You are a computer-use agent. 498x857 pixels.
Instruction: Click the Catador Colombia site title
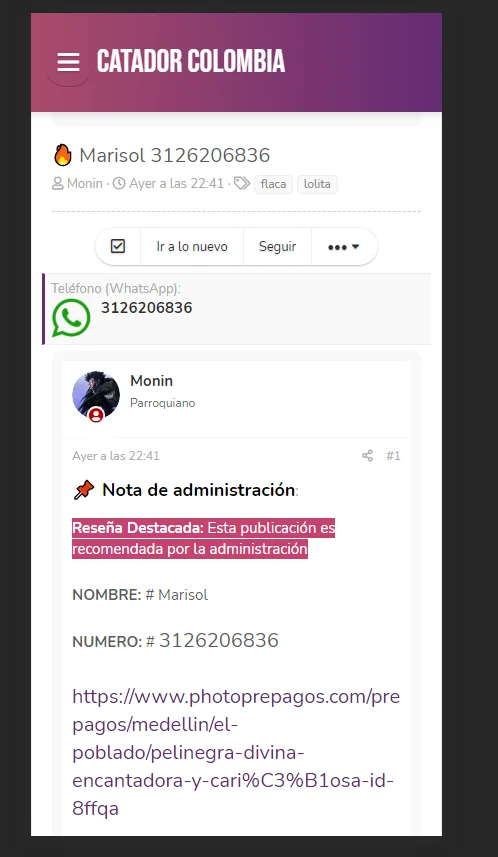tap(191, 61)
